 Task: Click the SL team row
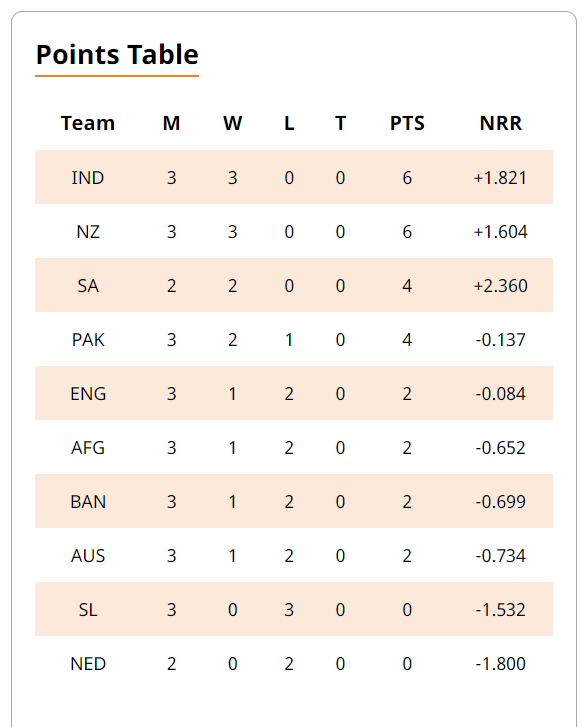[294, 609]
